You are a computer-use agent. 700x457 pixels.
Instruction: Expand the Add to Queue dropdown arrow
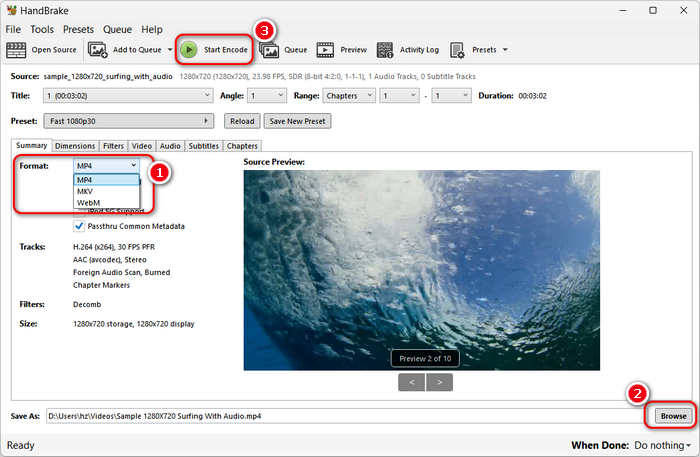[170, 50]
